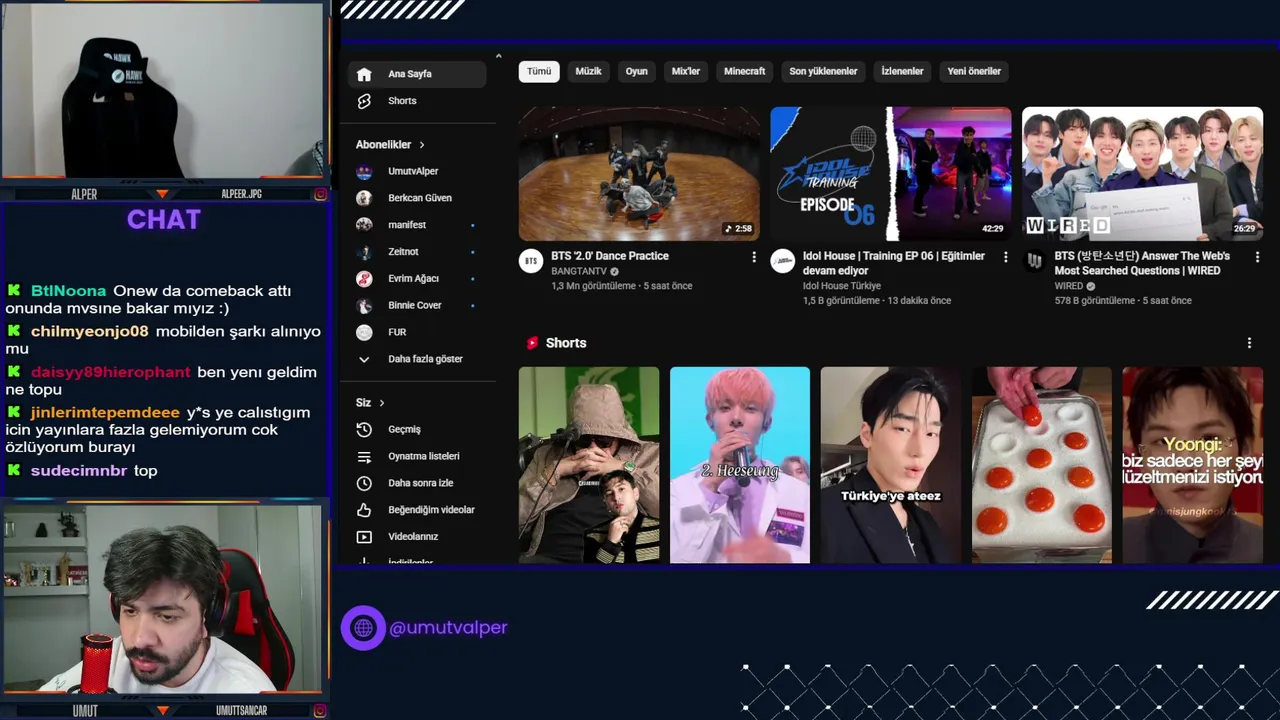The height and width of the screenshot is (720, 1280).
Task: Click chat username chilmyeonjo08
Action: click(90, 331)
